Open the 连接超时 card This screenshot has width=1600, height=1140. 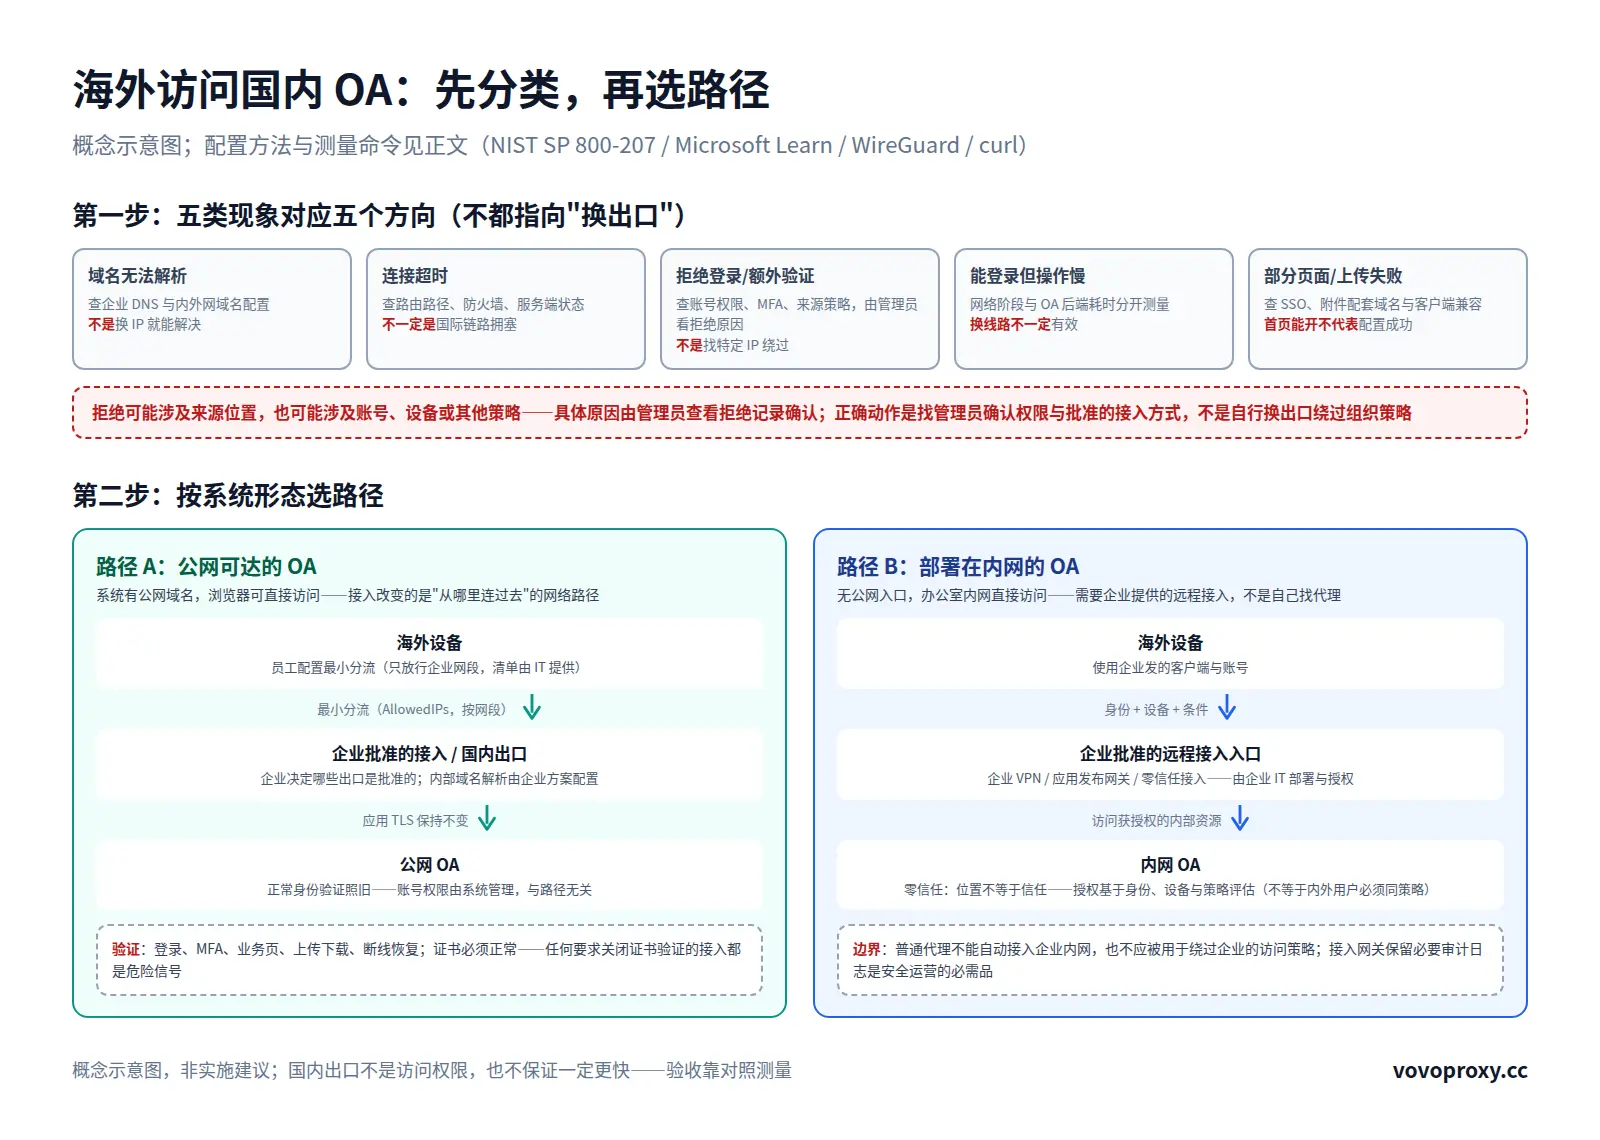click(x=506, y=309)
